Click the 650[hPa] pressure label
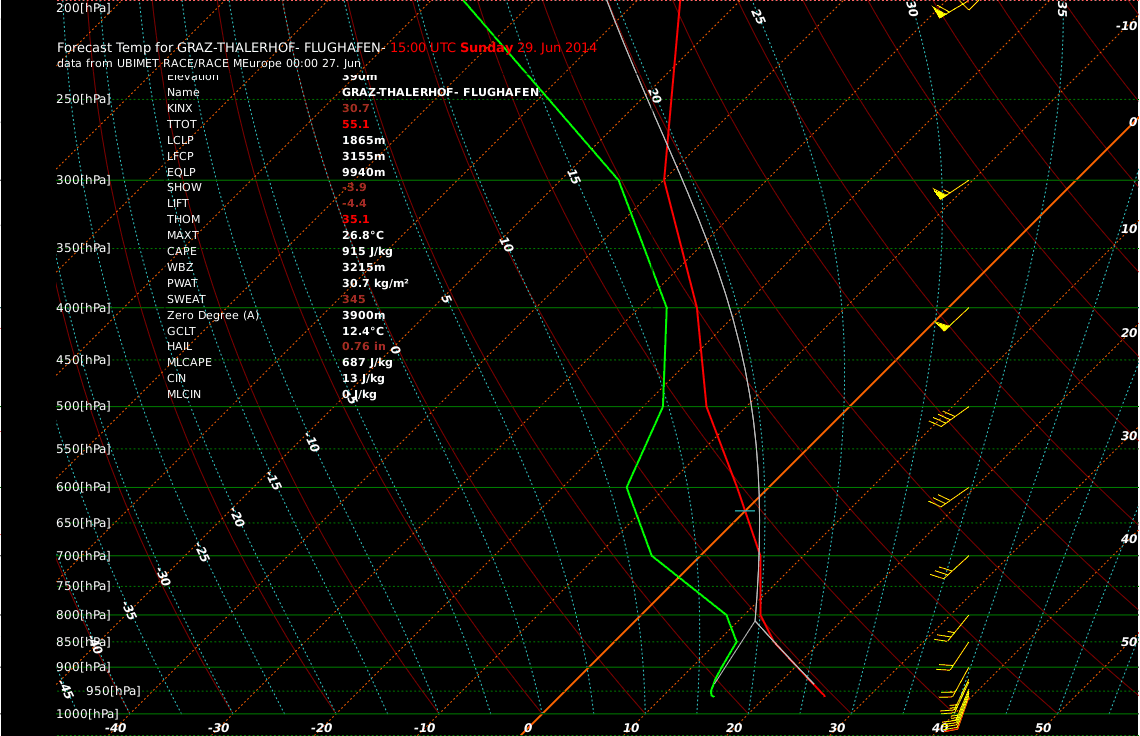Screen dimensions: 1140x736 coord(84,523)
